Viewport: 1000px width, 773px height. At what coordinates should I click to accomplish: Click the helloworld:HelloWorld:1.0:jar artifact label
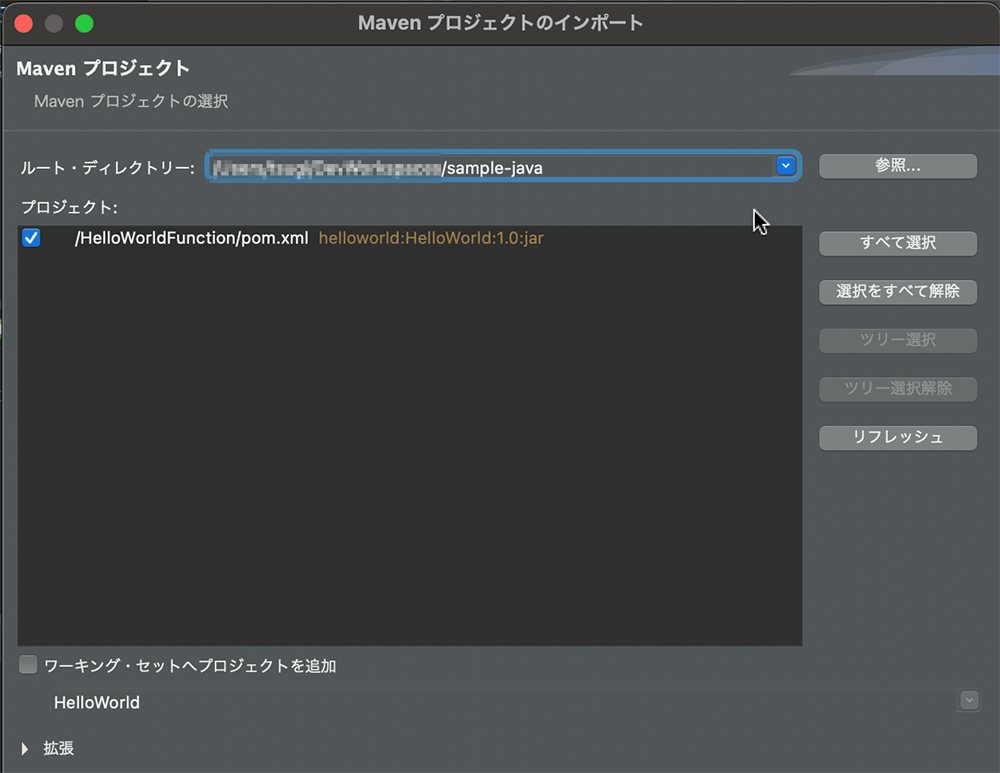pyautogui.click(x=431, y=238)
